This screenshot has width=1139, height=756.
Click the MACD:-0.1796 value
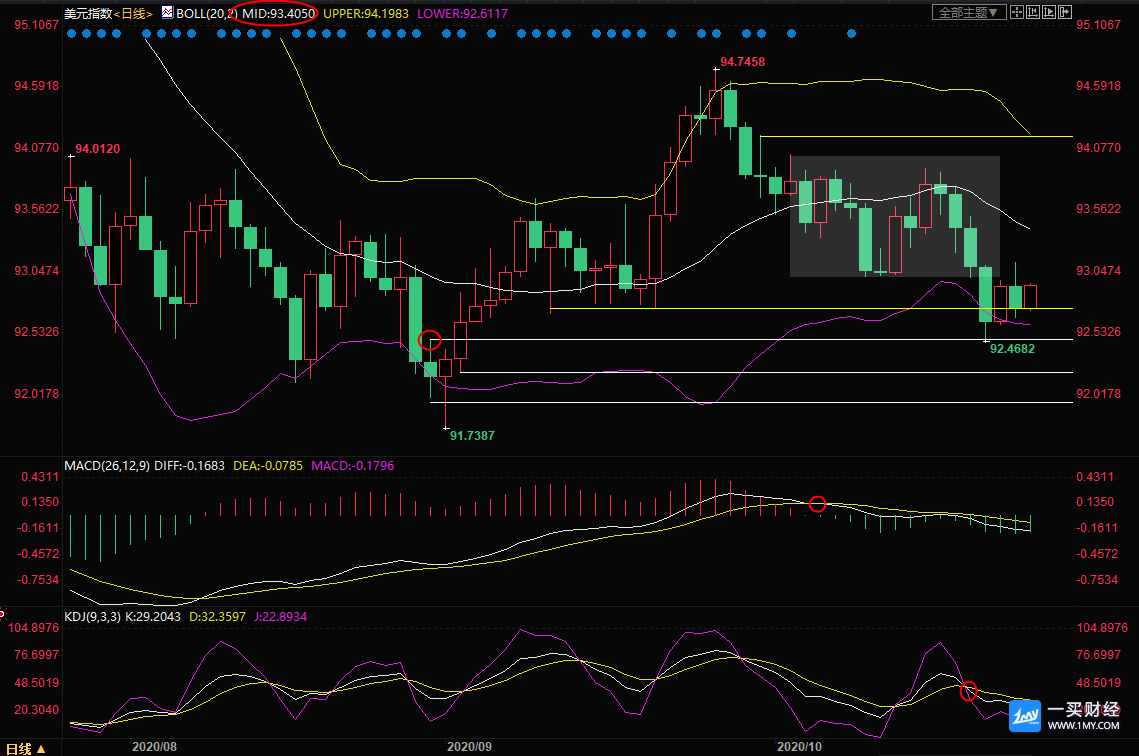(352, 466)
